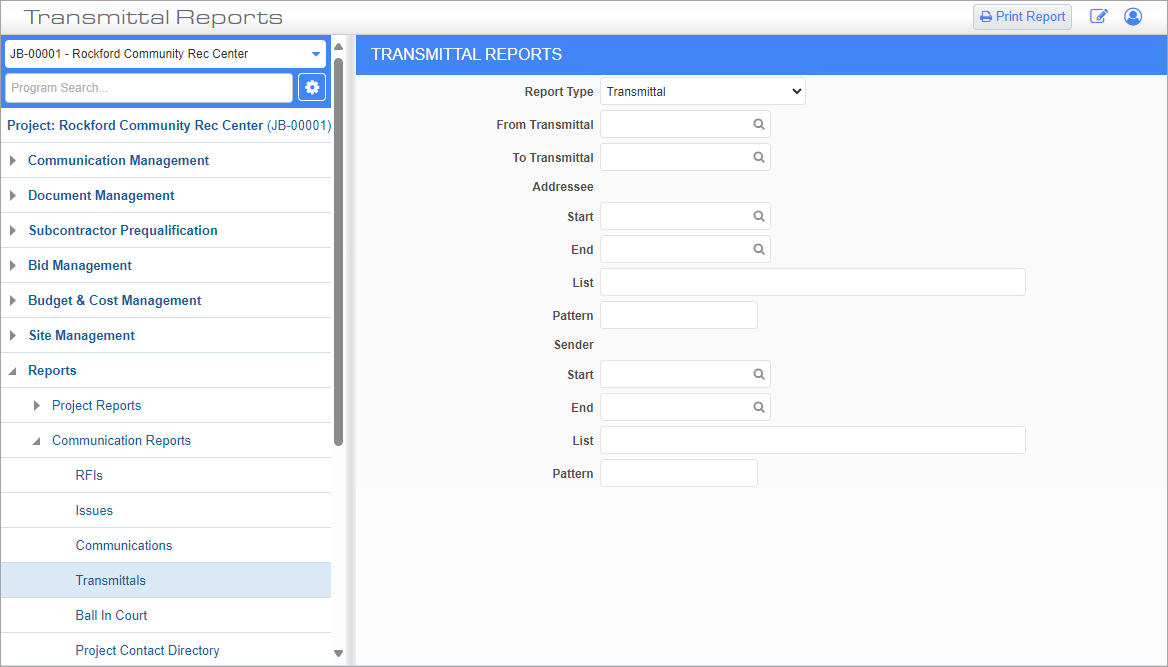Open the user profile icon
Image resolution: width=1168 pixels, height=667 pixels.
tap(1132, 16)
